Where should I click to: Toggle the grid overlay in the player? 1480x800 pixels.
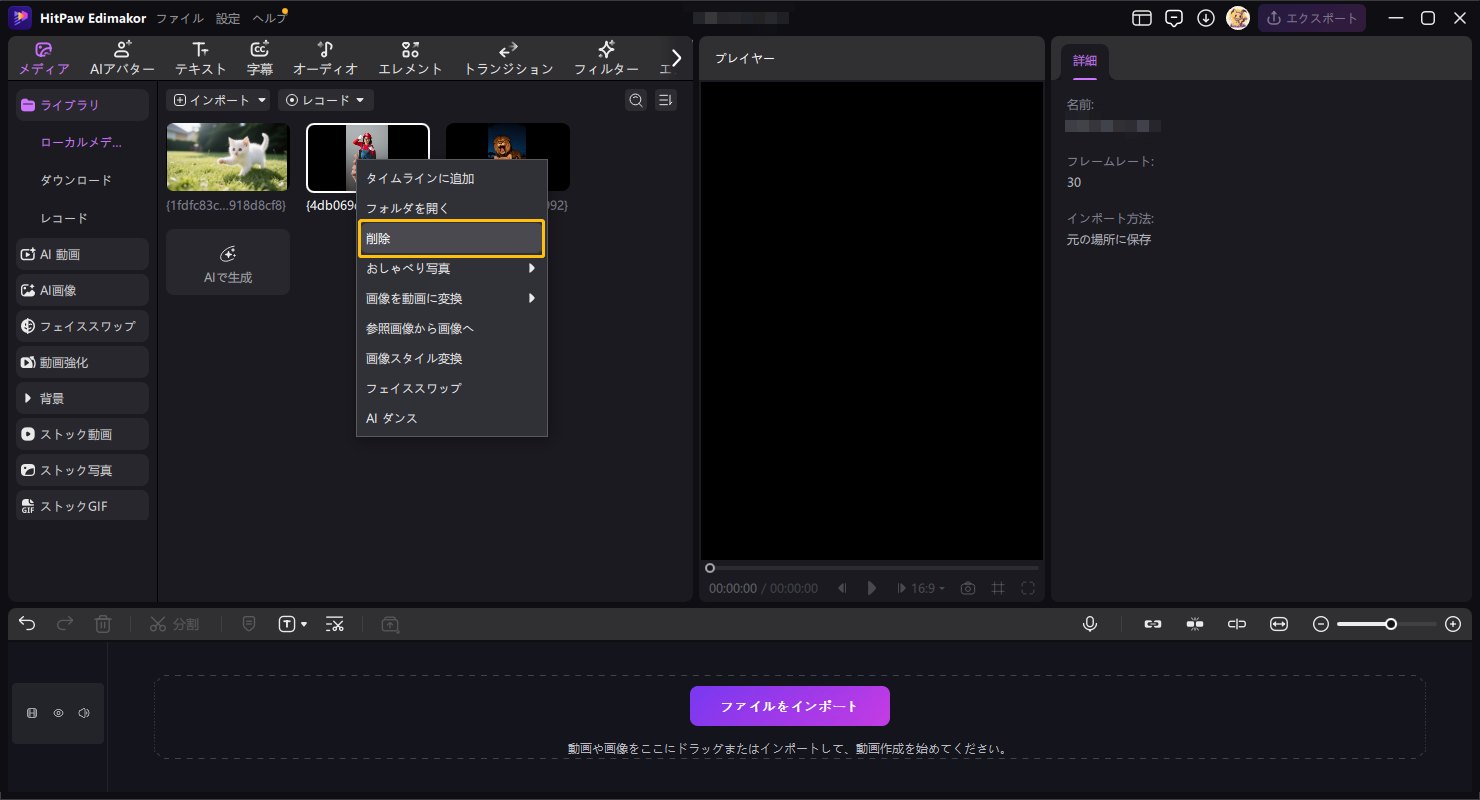click(x=997, y=588)
